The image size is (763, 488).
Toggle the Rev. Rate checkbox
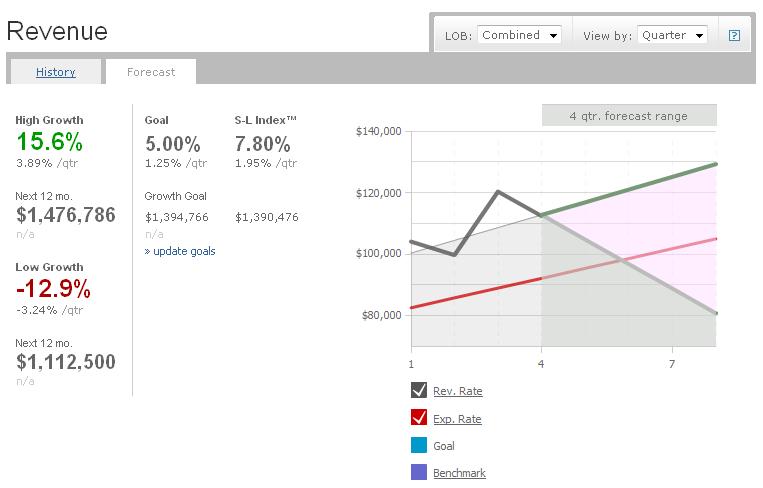click(419, 391)
